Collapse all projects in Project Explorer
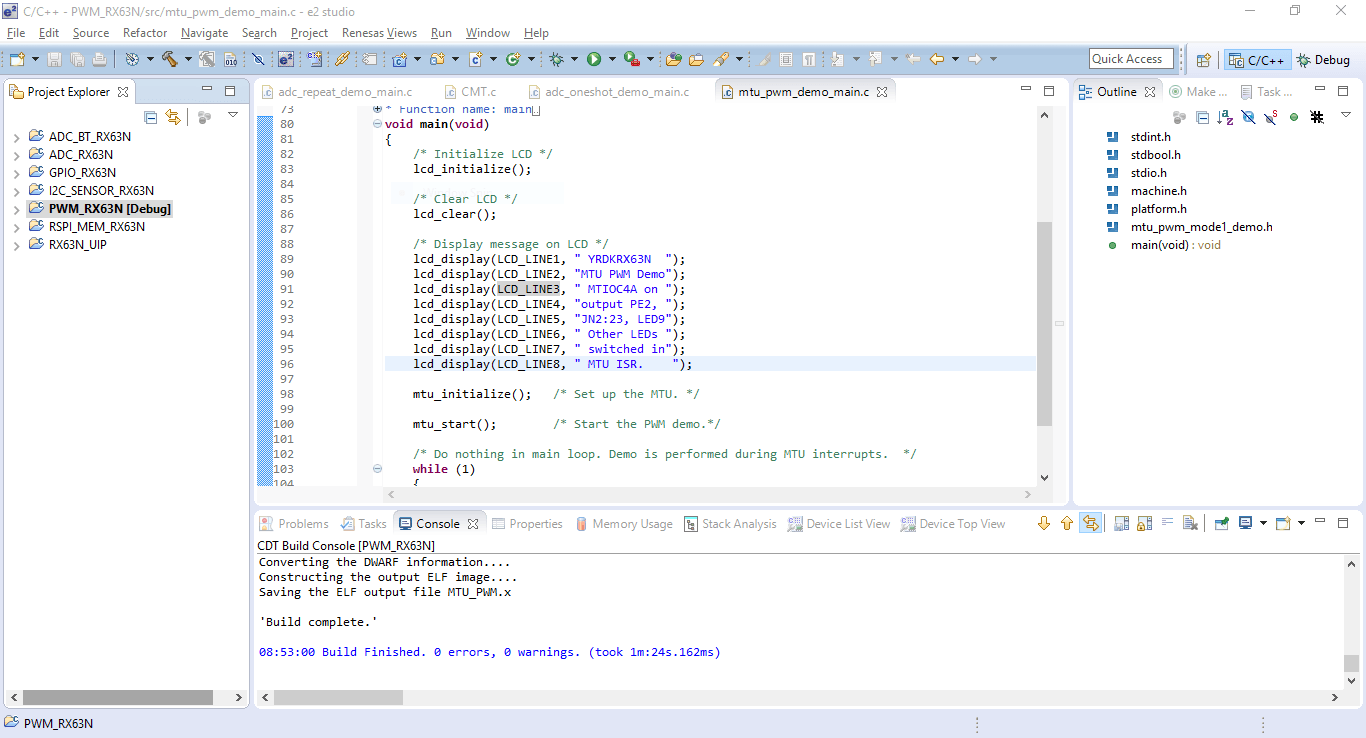 [x=151, y=117]
